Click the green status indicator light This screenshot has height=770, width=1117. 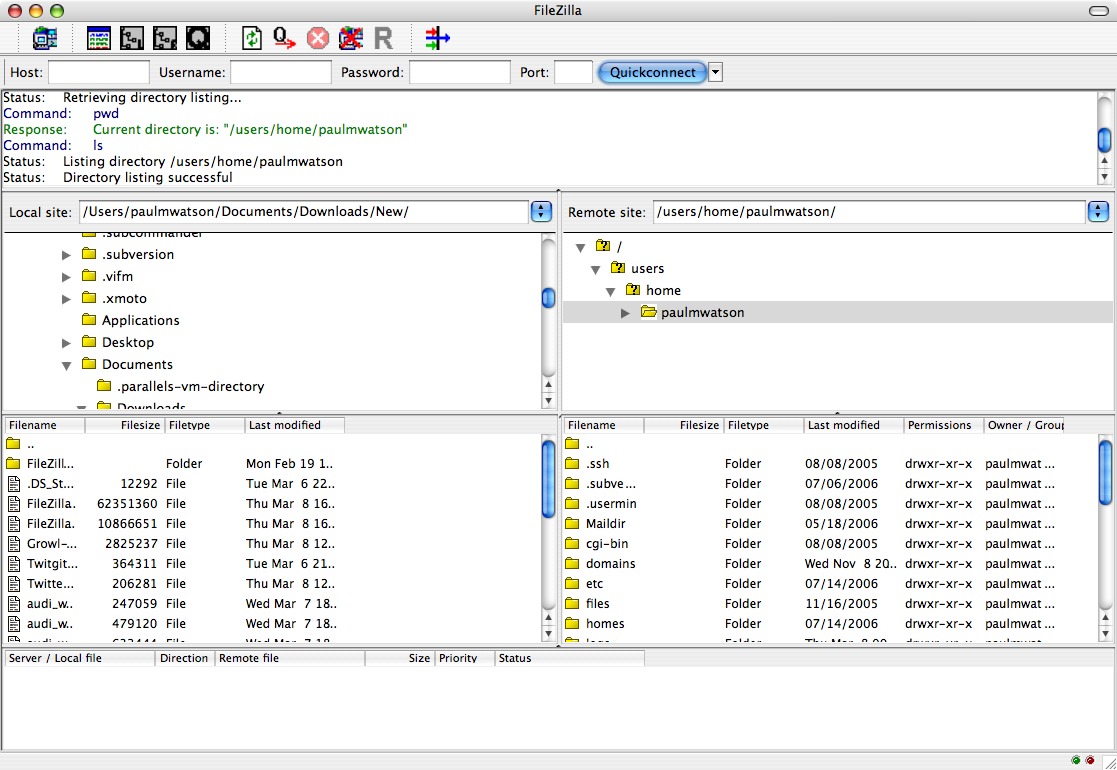click(1076, 760)
